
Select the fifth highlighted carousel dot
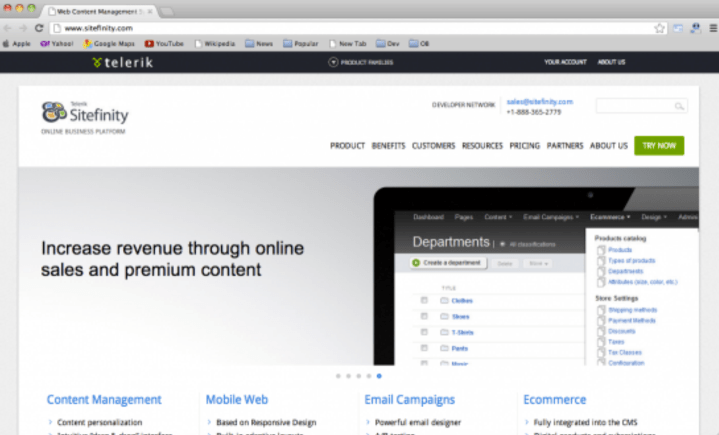point(379,376)
